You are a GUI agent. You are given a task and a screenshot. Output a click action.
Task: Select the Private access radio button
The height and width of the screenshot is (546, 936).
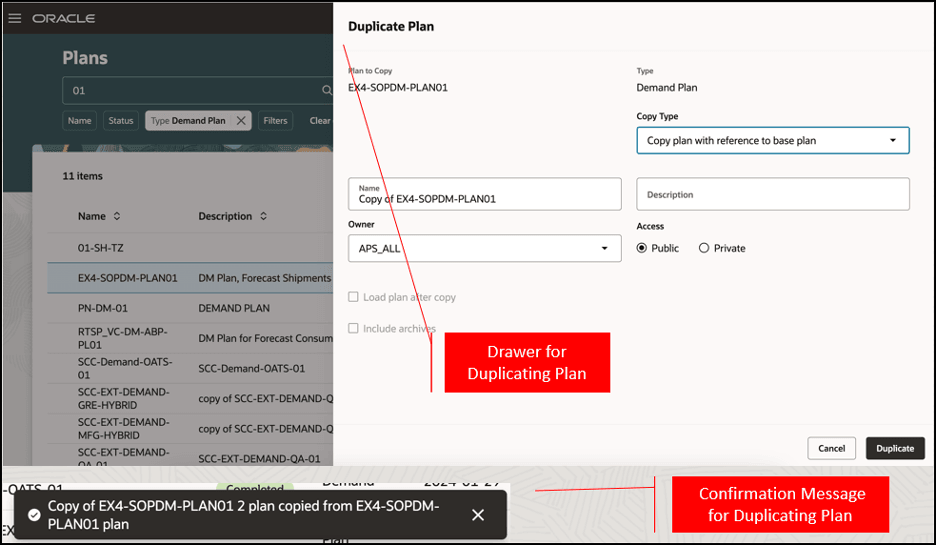704,248
